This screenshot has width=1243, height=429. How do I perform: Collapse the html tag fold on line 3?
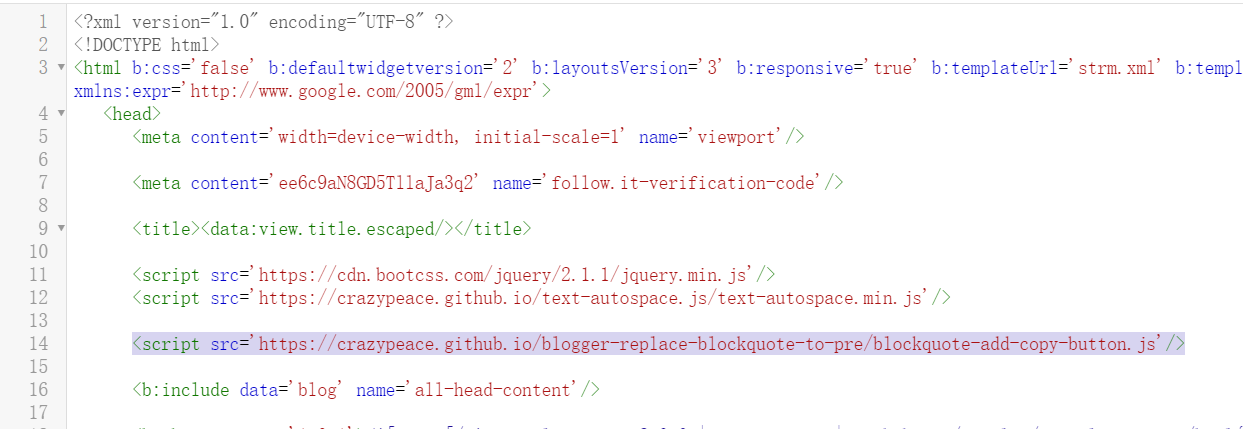tap(61, 68)
